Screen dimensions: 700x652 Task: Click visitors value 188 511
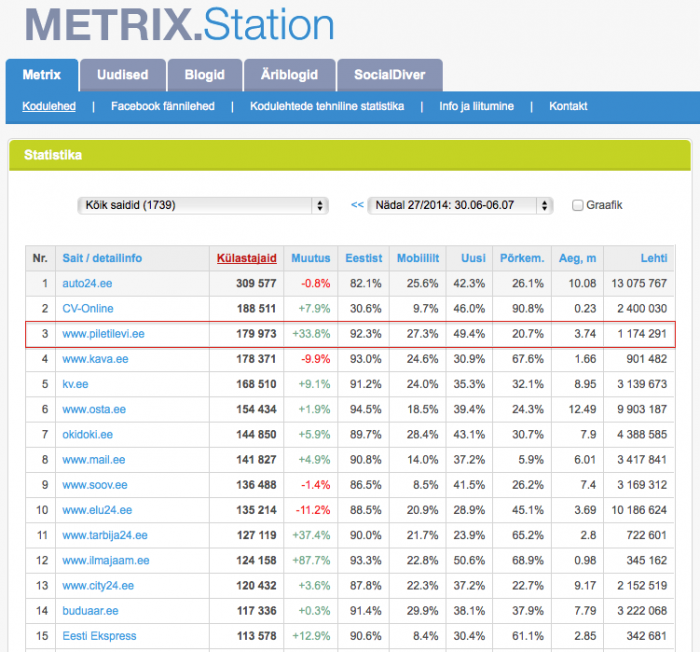tap(256, 309)
